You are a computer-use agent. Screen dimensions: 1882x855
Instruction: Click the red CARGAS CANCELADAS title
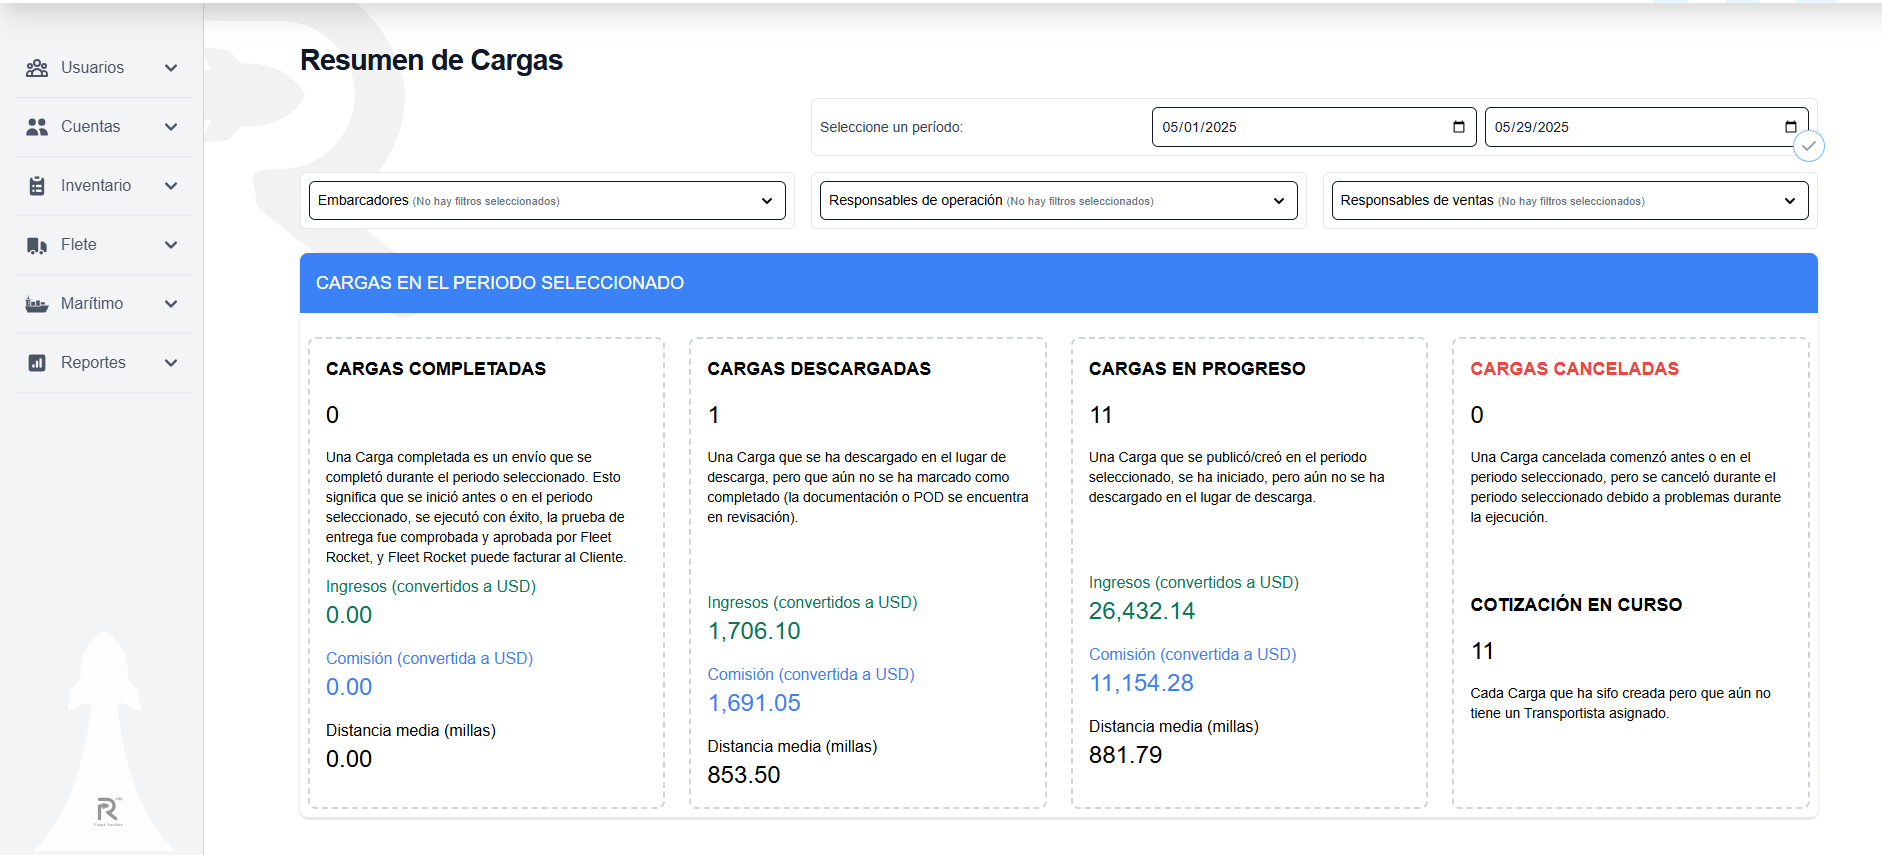pos(1574,369)
